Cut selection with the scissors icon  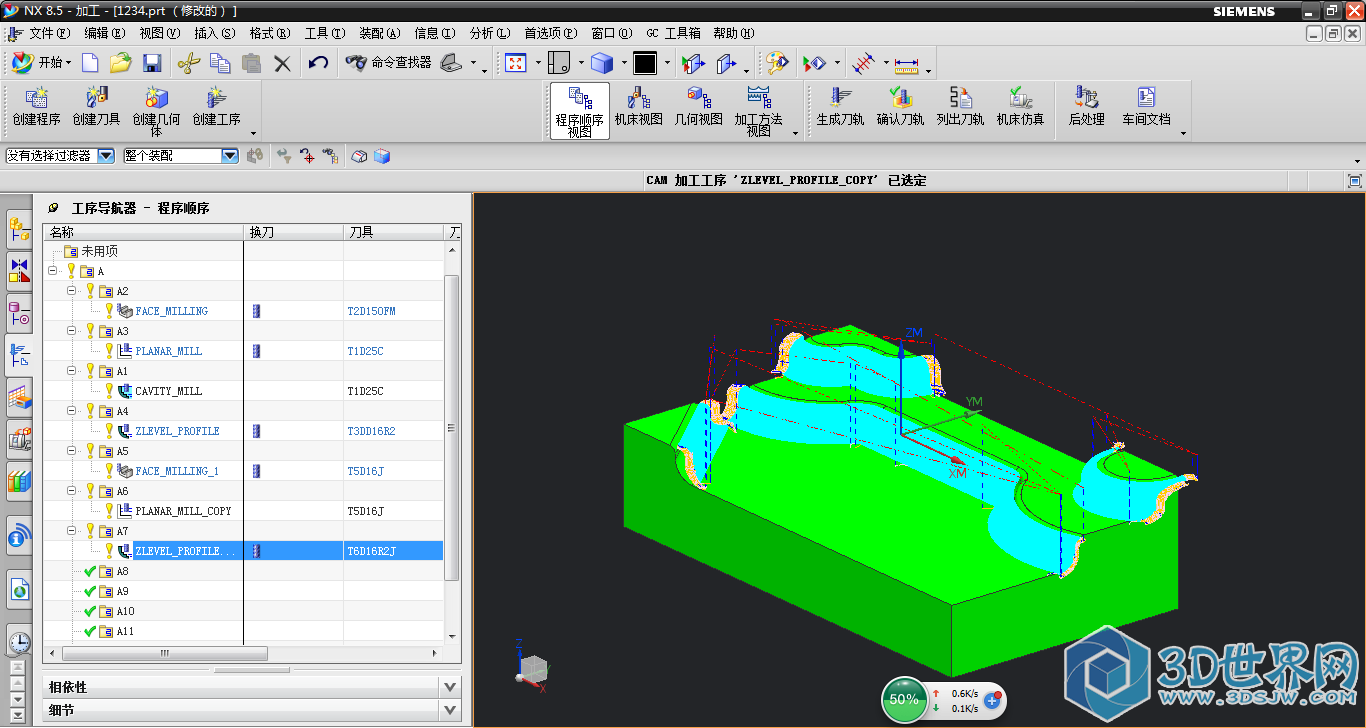(x=188, y=63)
